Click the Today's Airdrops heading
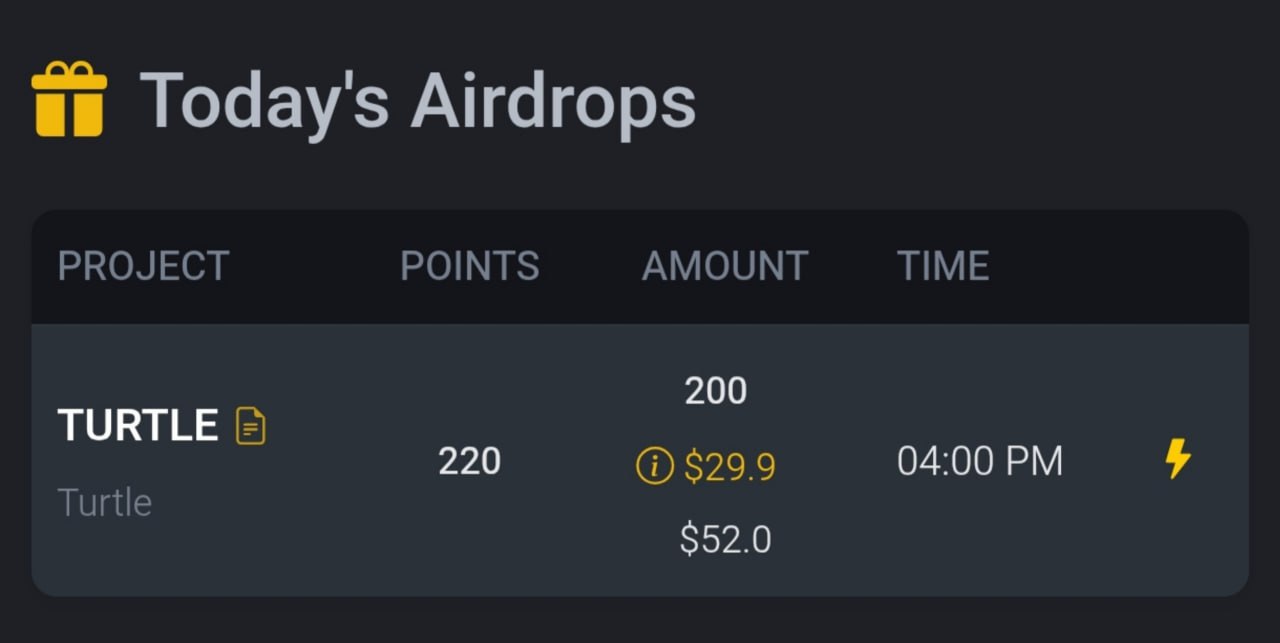The image size is (1280, 643). tap(417, 101)
